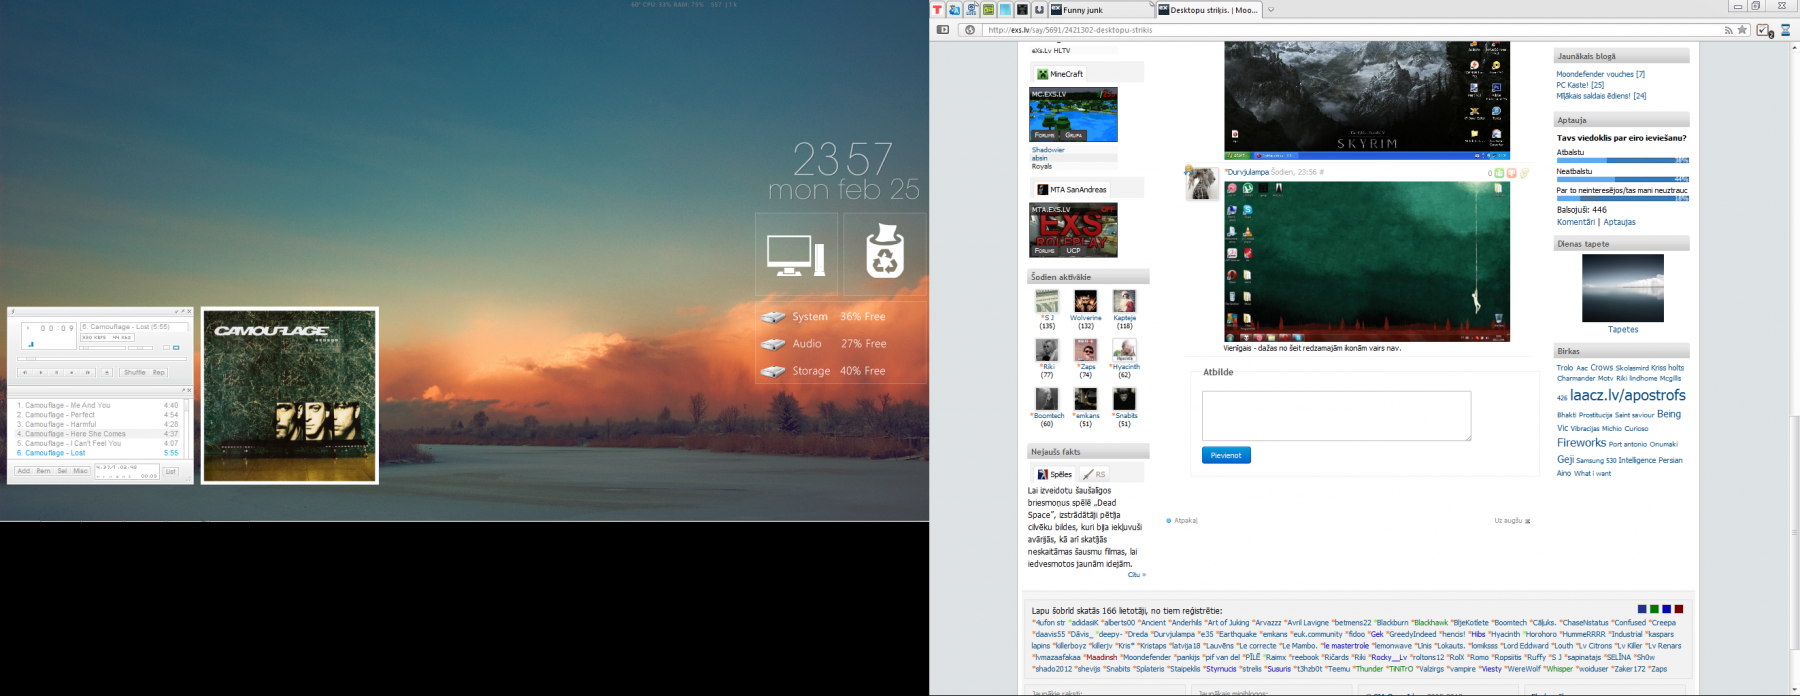This screenshot has height=696, width=1800.
Task: Toggle Rep (repeat) in the music player
Action: 158,373
